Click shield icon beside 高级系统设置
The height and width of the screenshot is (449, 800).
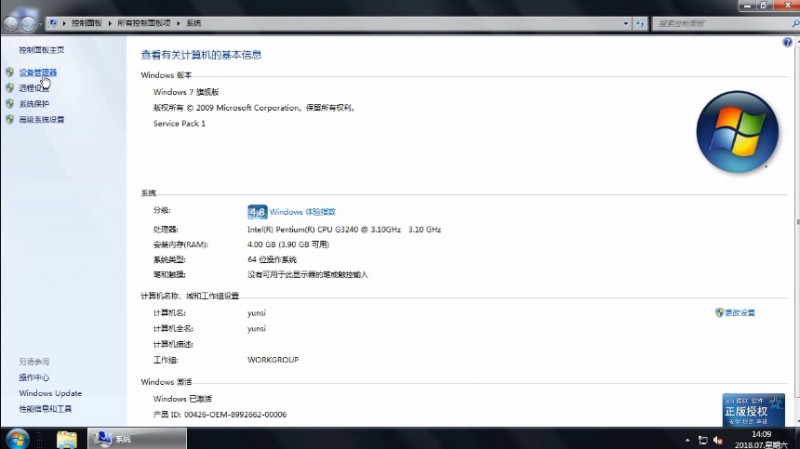[10, 119]
